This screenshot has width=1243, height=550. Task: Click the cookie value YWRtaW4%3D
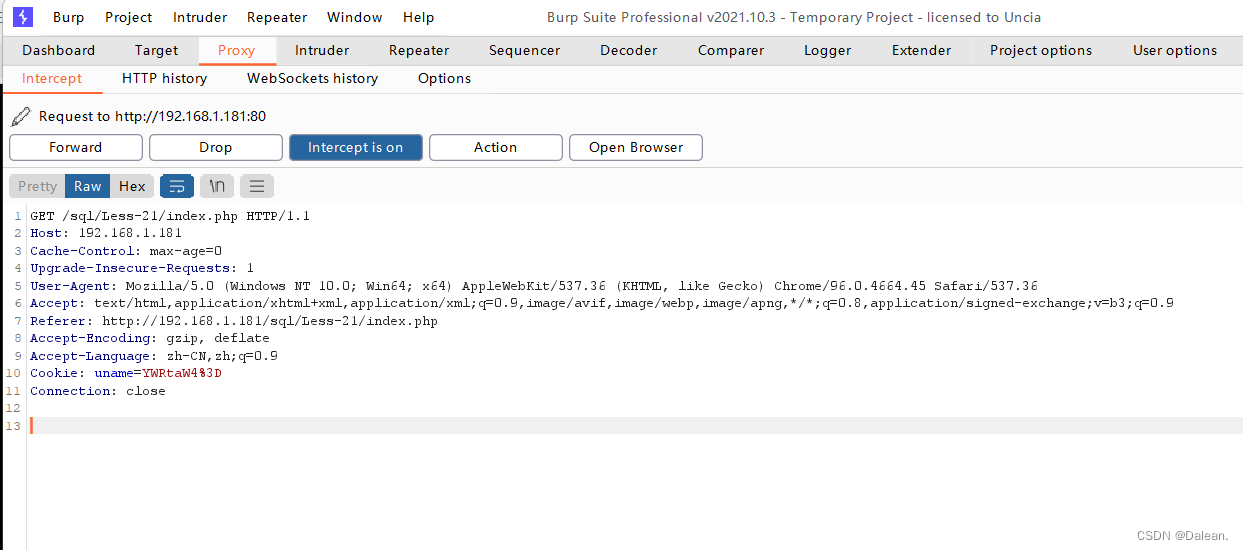[182, 373]
